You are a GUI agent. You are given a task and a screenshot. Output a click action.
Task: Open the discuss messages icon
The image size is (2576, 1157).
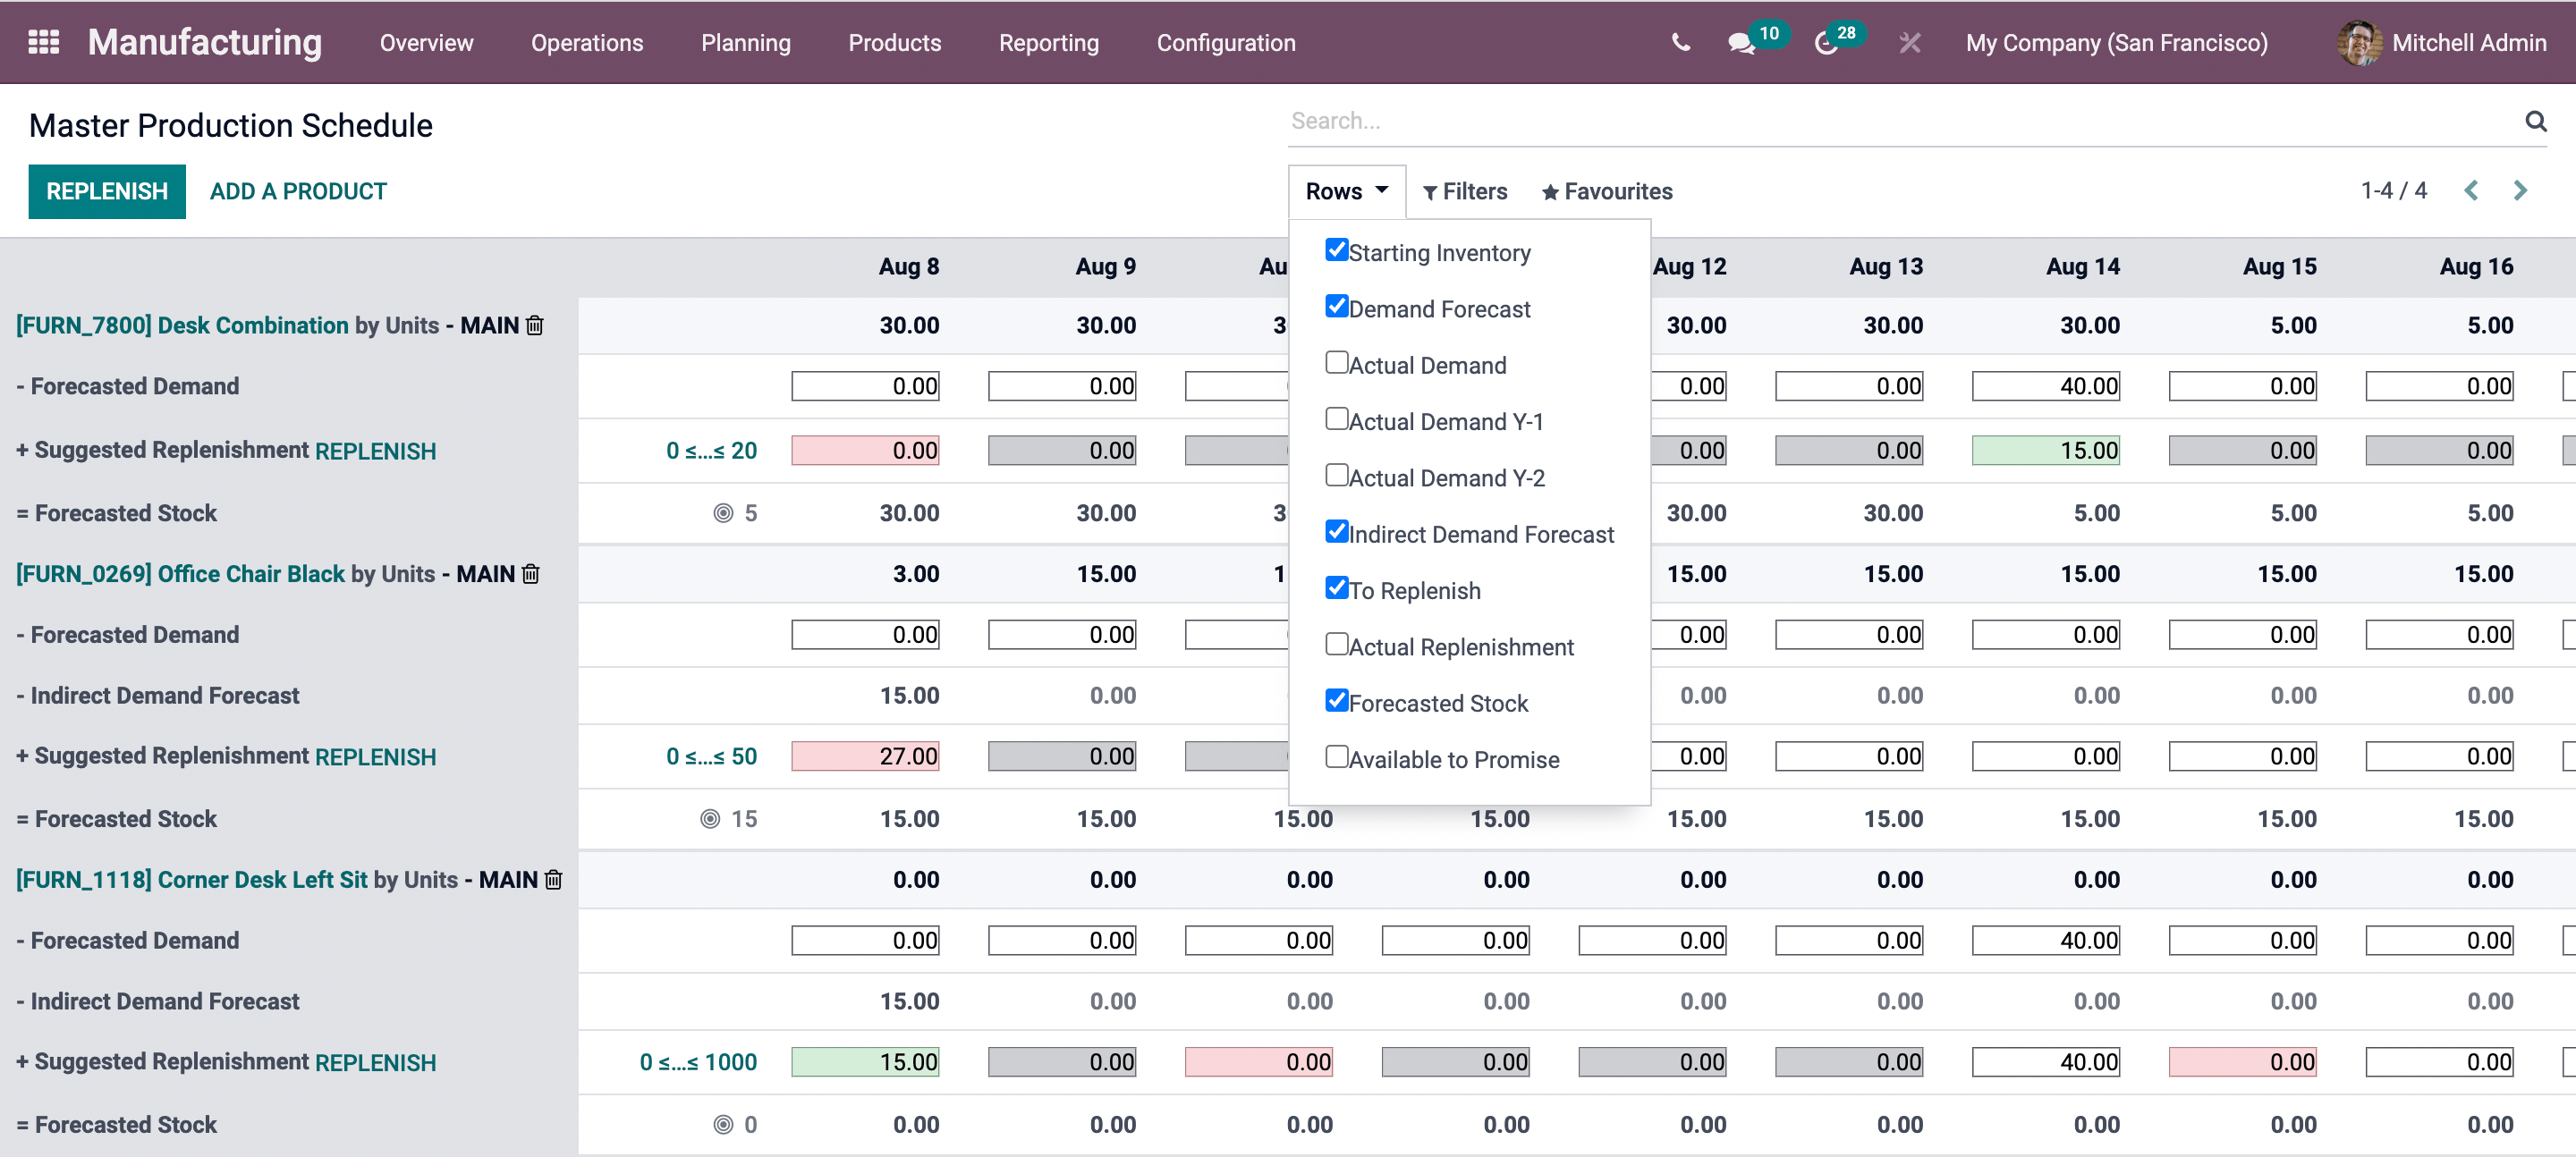(x=1741, y=43)
